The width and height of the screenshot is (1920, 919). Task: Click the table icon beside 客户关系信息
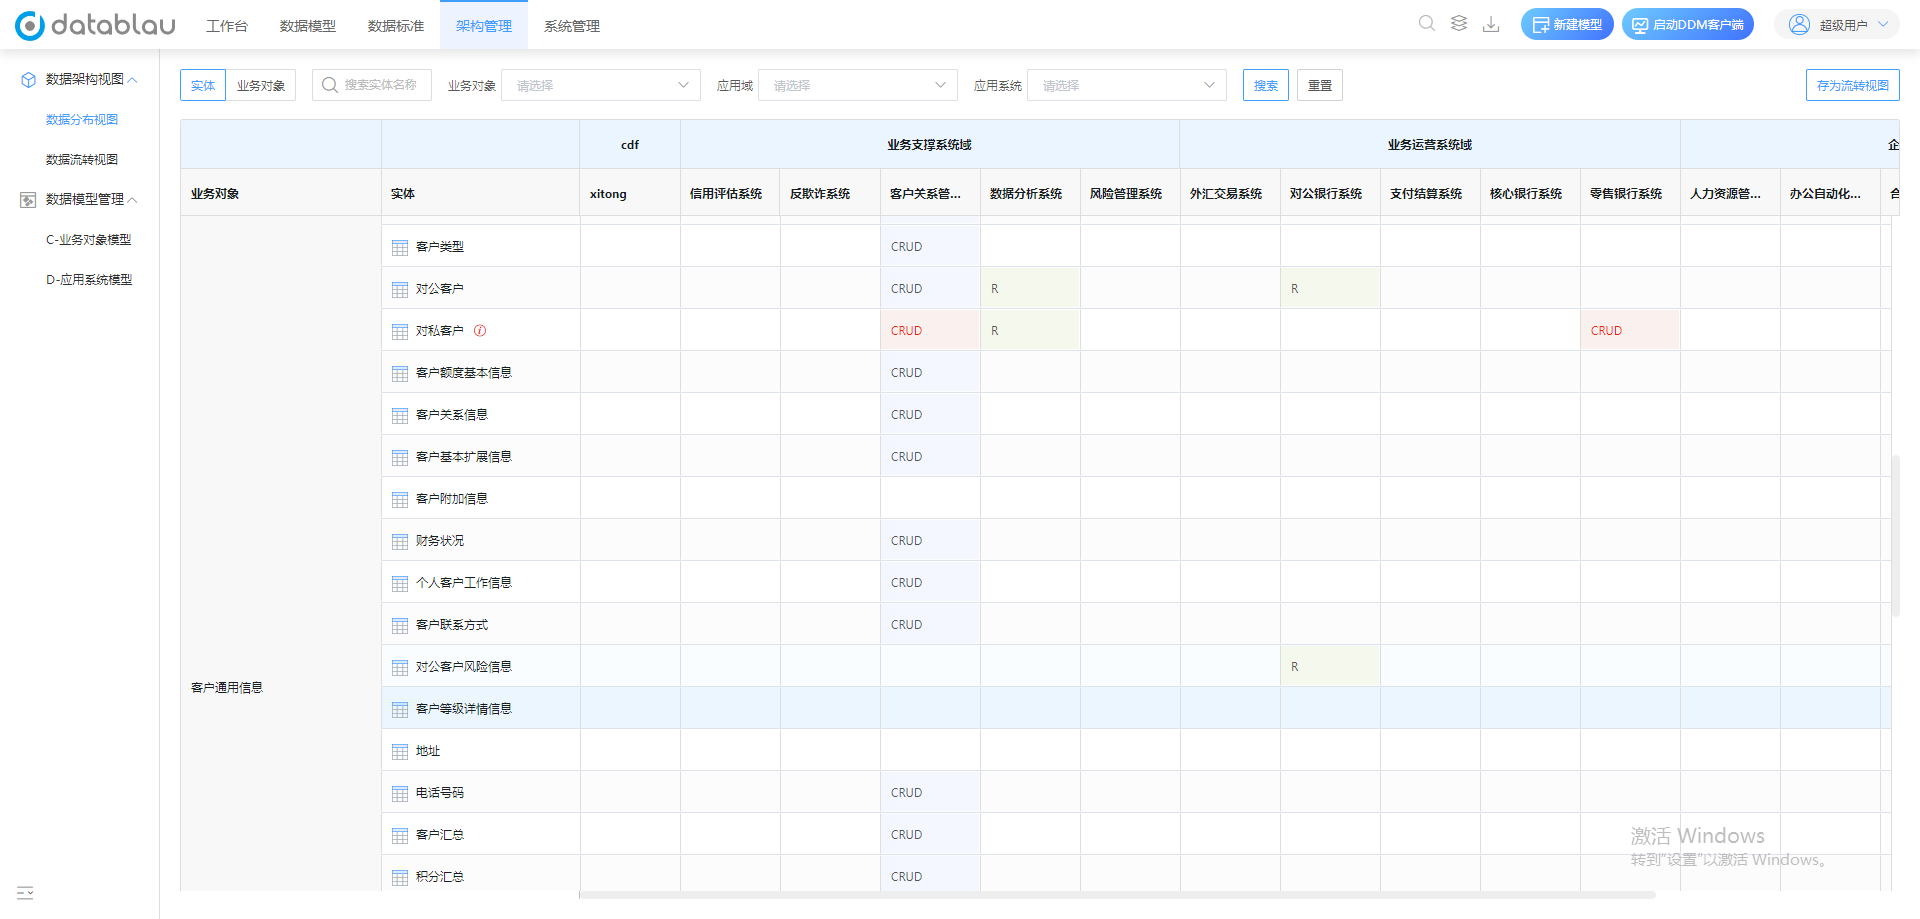[400, 415]
